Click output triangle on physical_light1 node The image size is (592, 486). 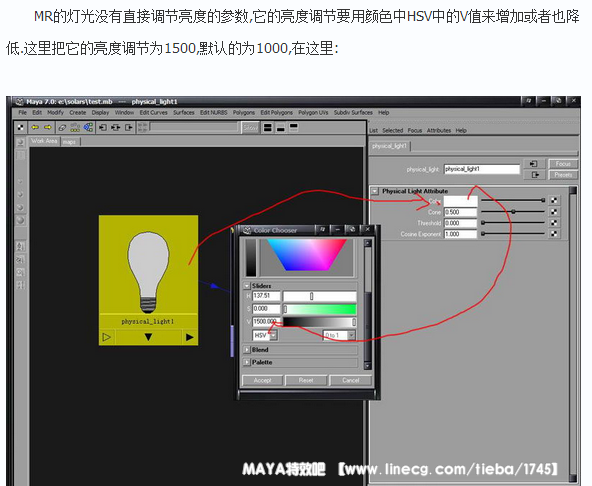(190, 337)
